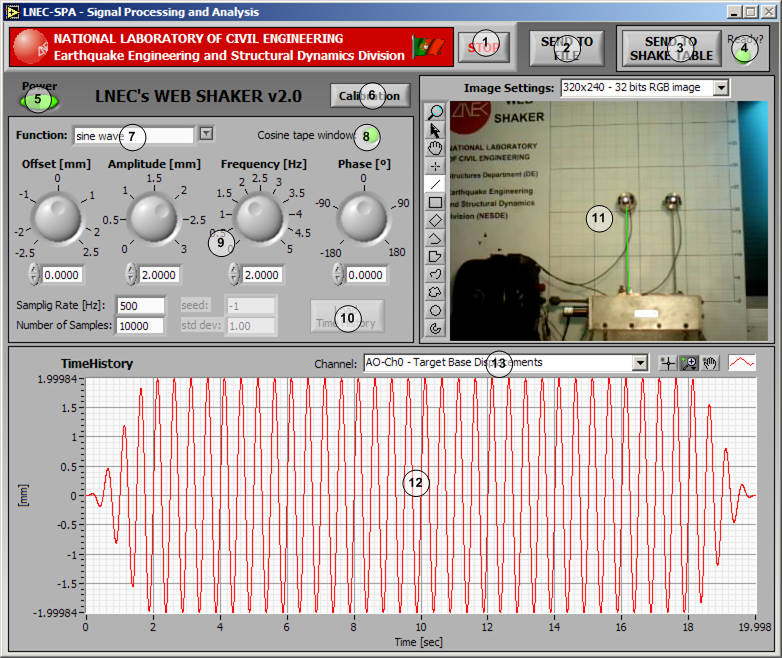This screenshot has height=658, width=782.
Task: Click the 19.998 x-axis end label
Action: [x=755, y=627]
